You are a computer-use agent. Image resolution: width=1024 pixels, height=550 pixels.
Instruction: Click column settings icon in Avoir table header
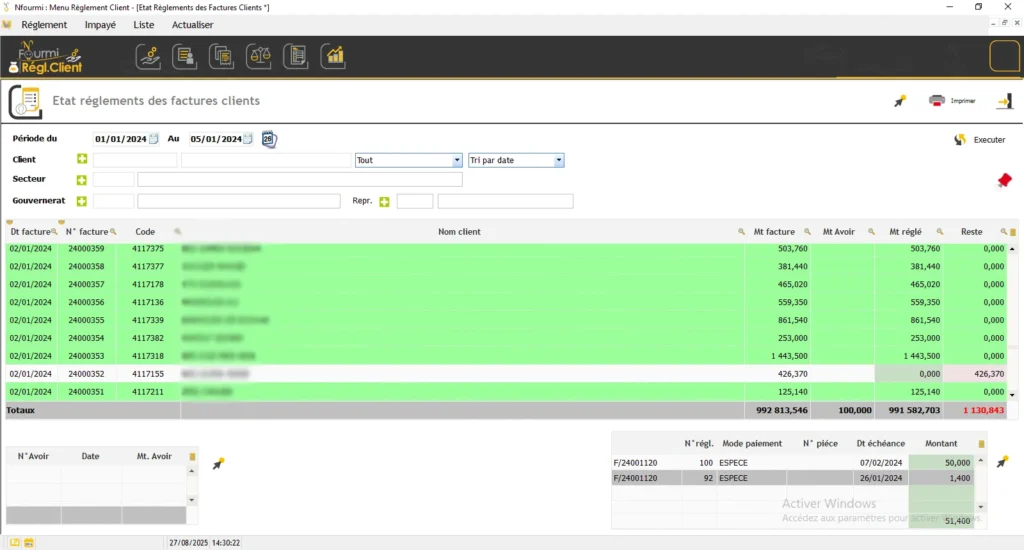(192, 457)
